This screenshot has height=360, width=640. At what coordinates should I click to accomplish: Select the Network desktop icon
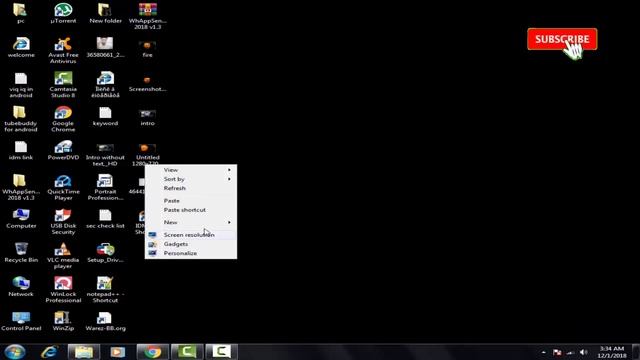pos(21,287)
